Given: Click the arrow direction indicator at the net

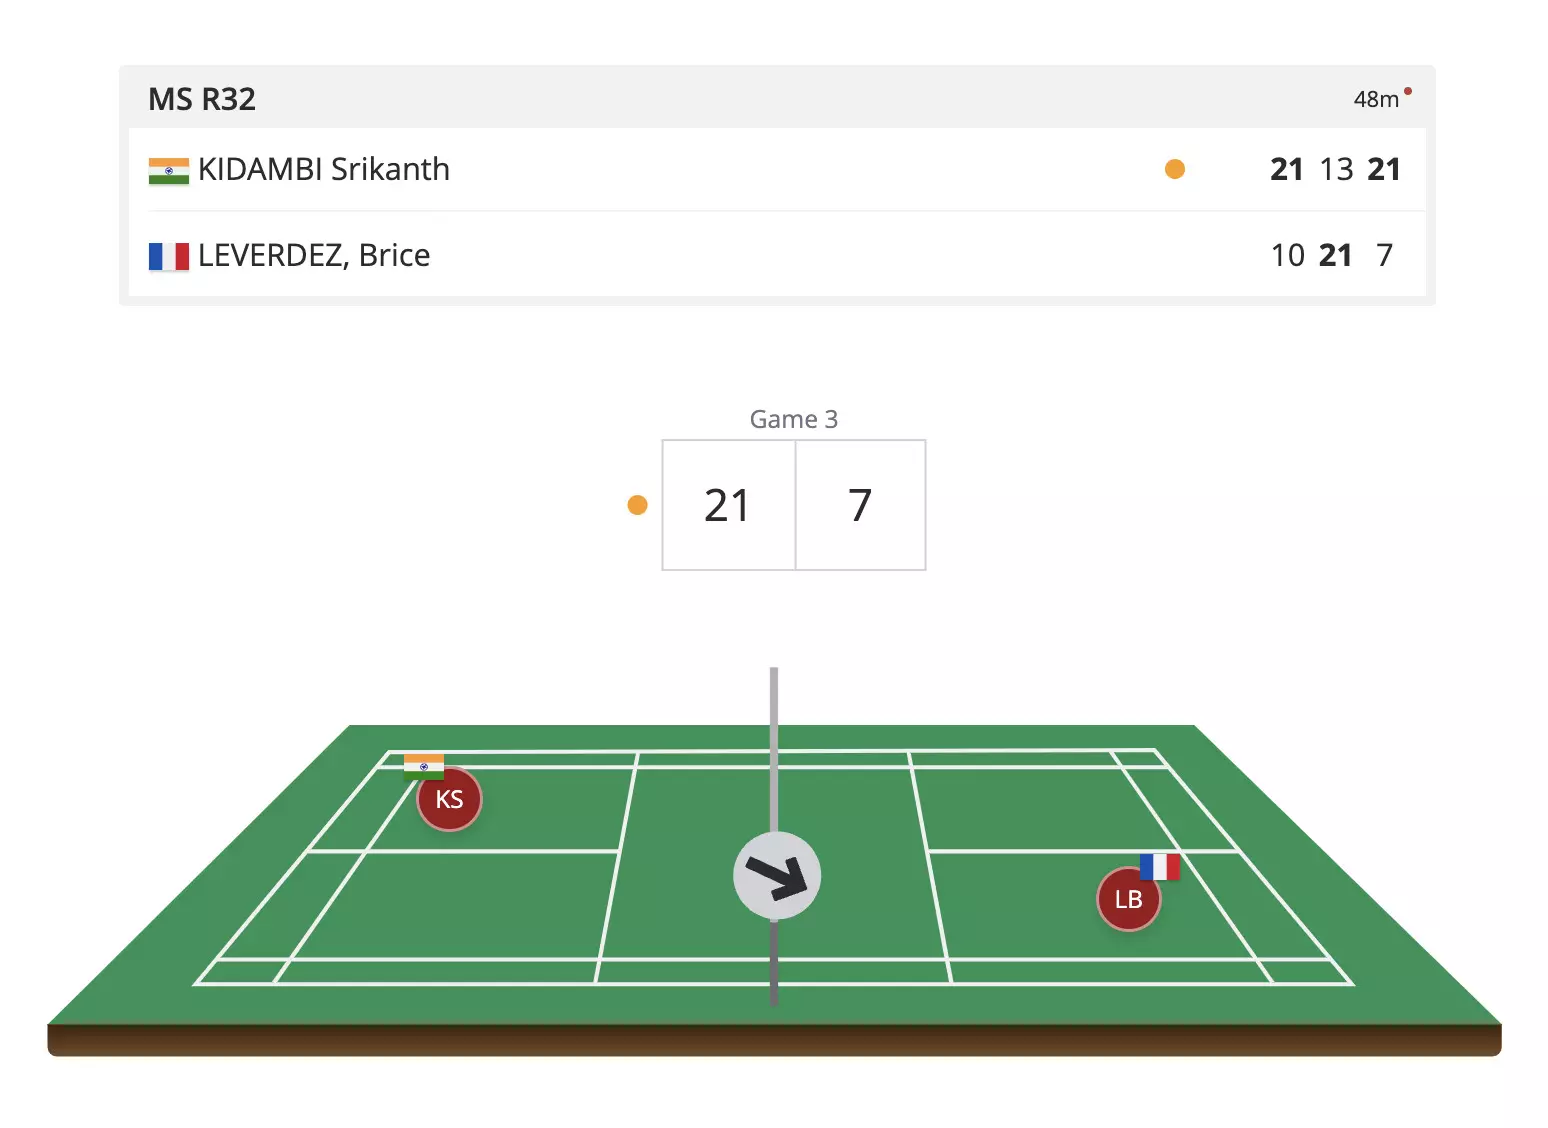Looking at the screenshot, I should [x=777, y=876].
